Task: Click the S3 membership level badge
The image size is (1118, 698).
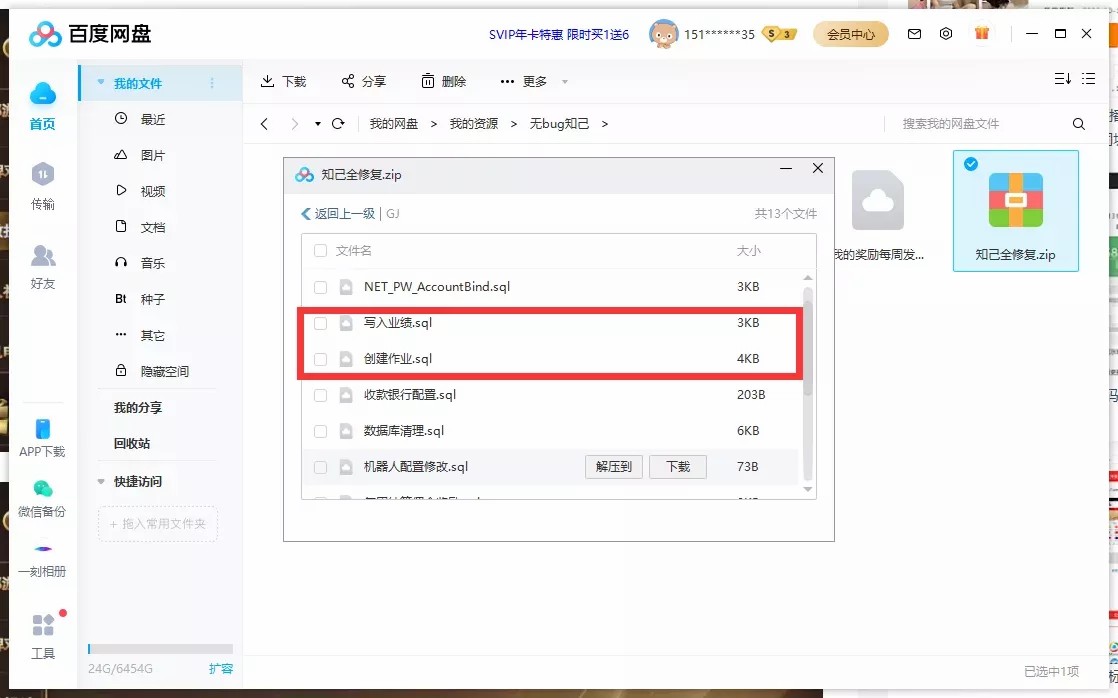Action: click(779, 34)
